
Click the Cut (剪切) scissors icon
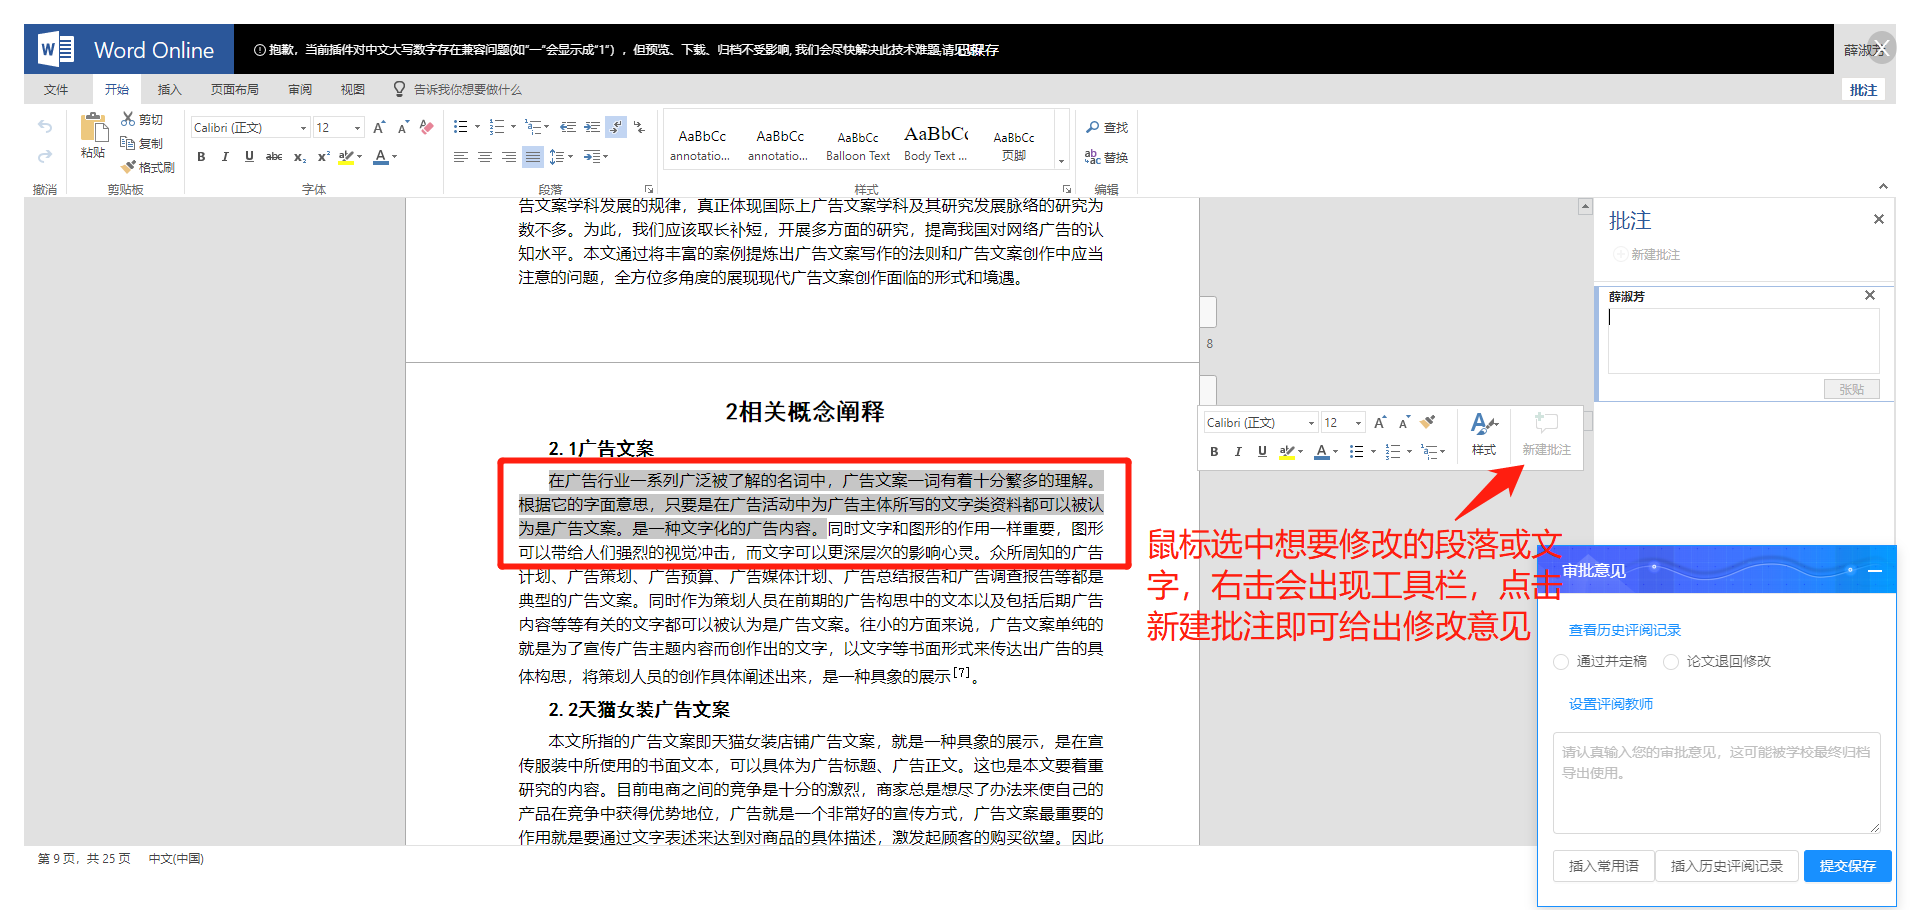coord(128,119)
